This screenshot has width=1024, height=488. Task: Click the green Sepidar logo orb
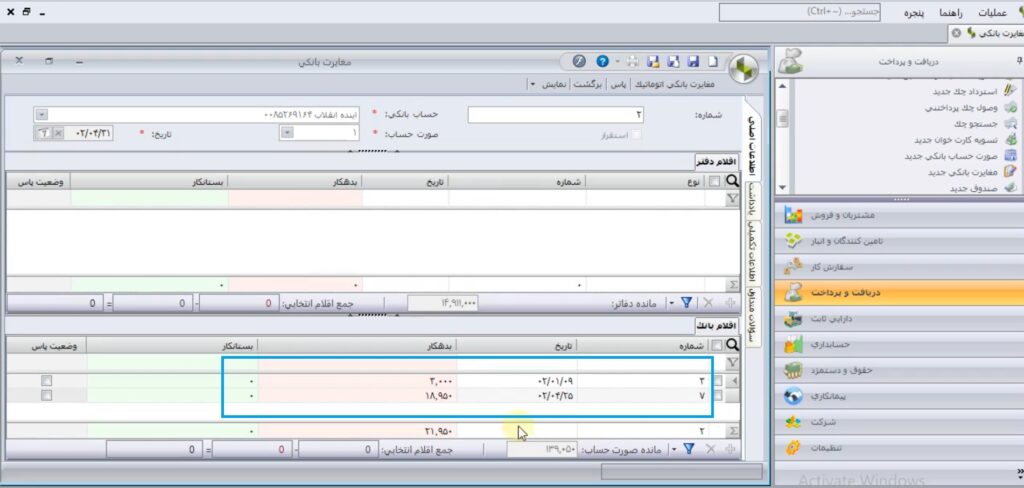(743, 68)
